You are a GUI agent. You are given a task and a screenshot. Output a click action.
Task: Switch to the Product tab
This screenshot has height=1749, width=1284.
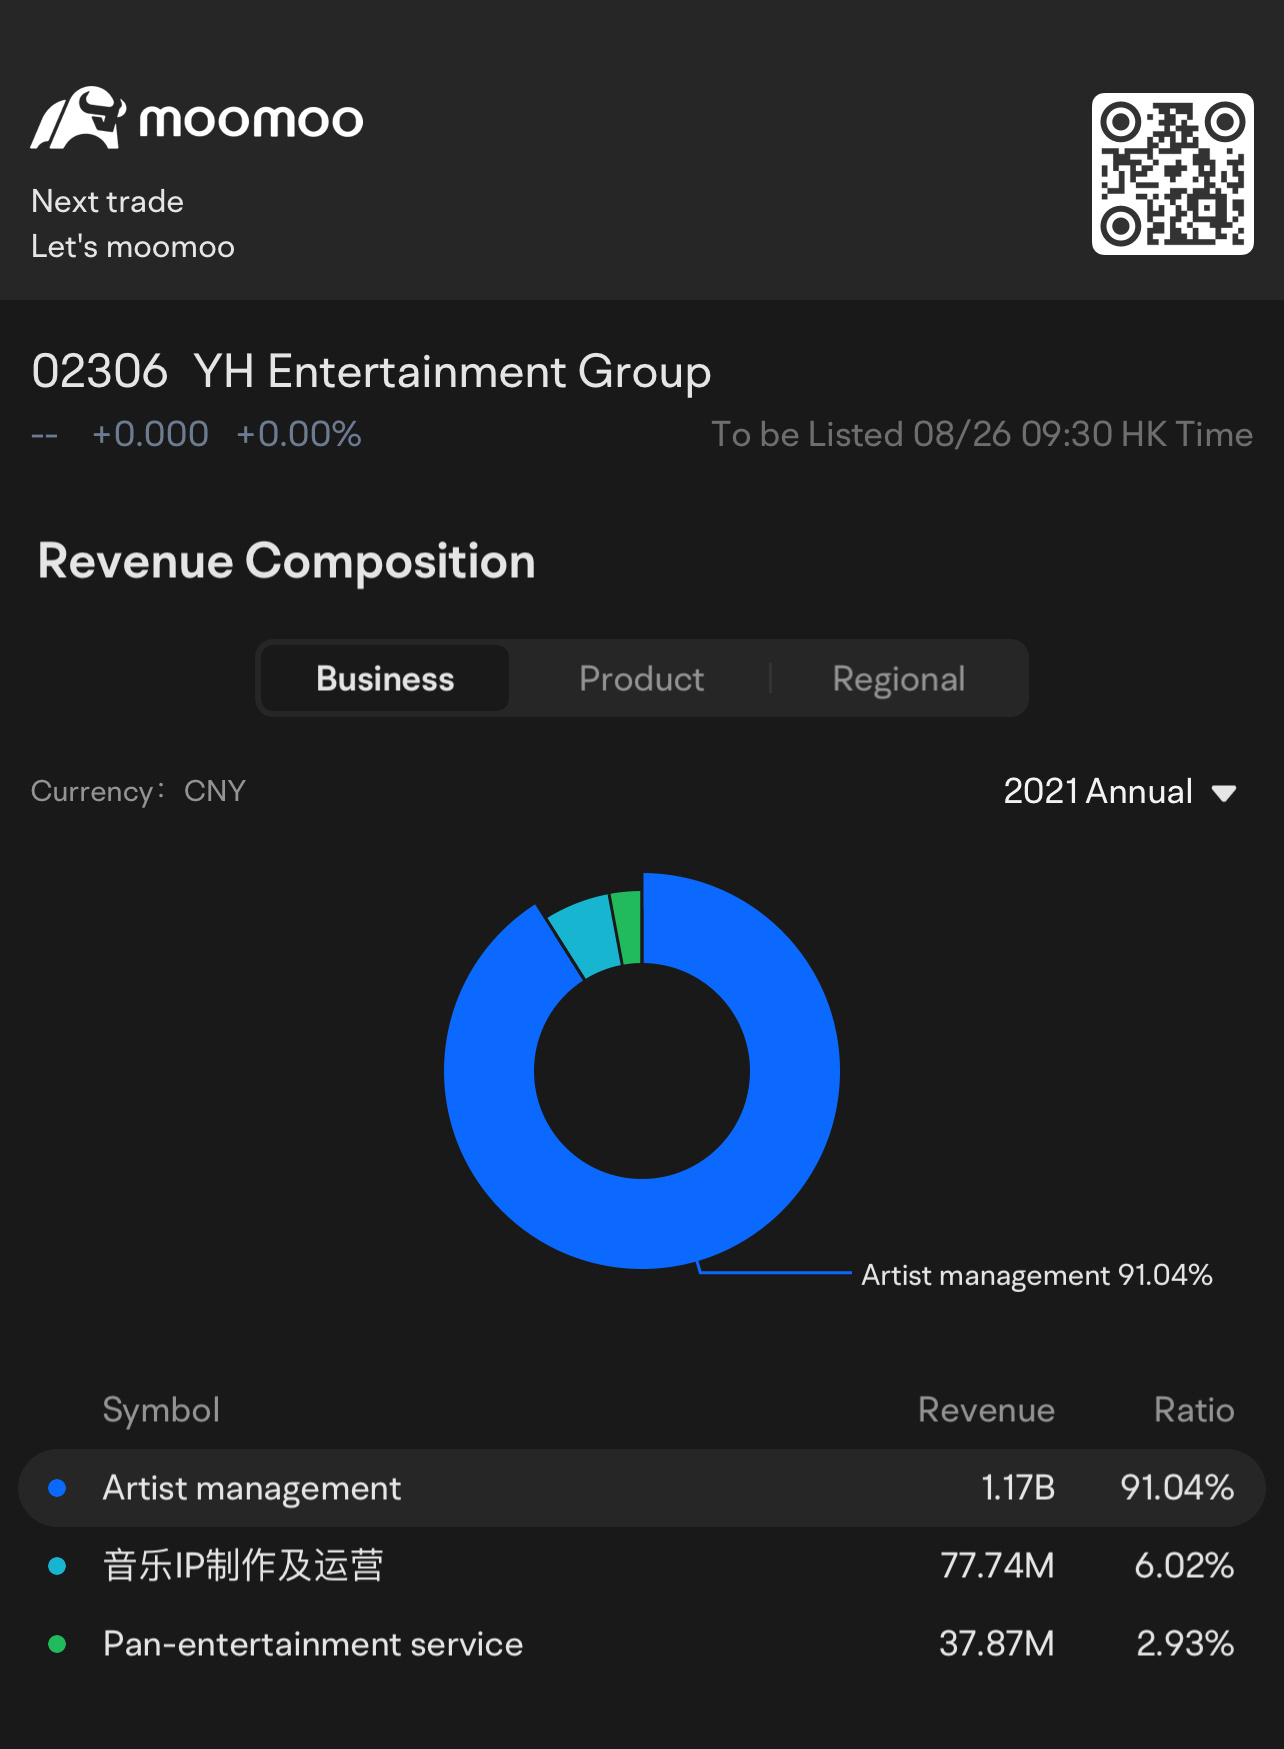coord(641,679)
